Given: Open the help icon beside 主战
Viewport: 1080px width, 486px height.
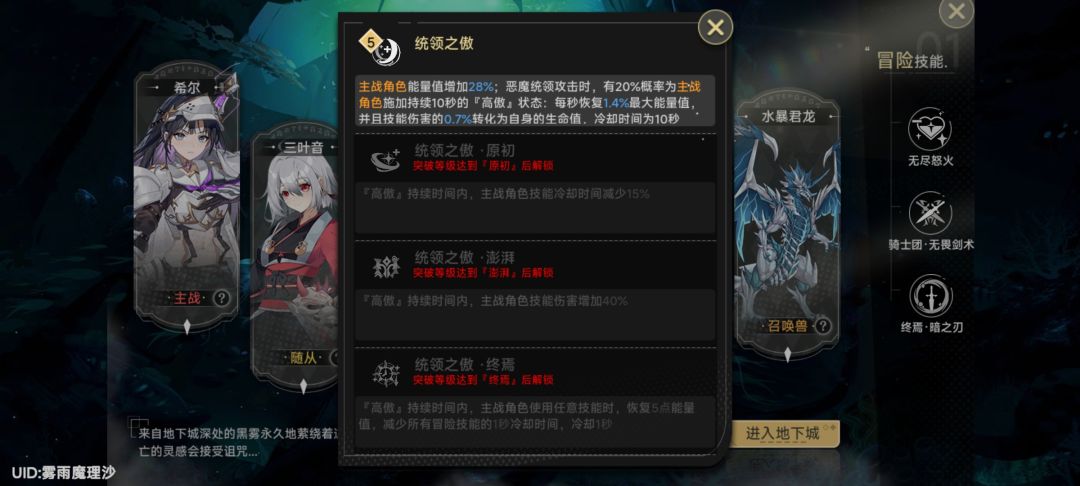Looking at the screenshot, I should (x=221, y=298).
